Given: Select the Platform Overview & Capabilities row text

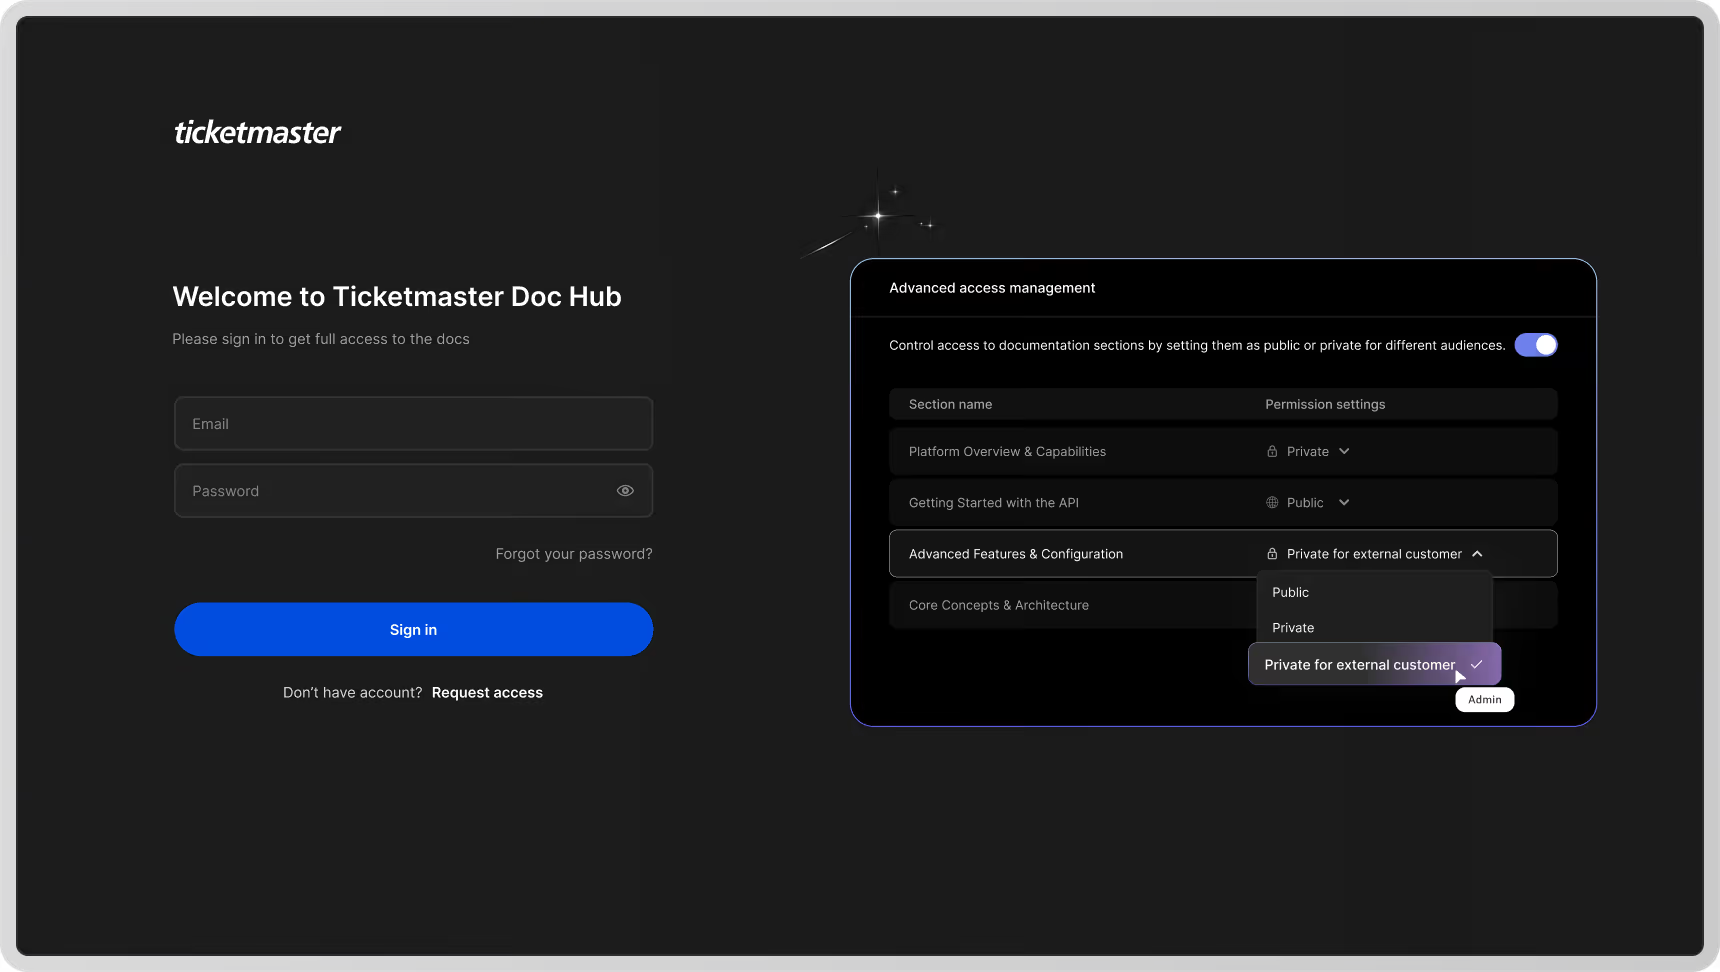Looking at the screenshot, I should tap(1007, 452).
